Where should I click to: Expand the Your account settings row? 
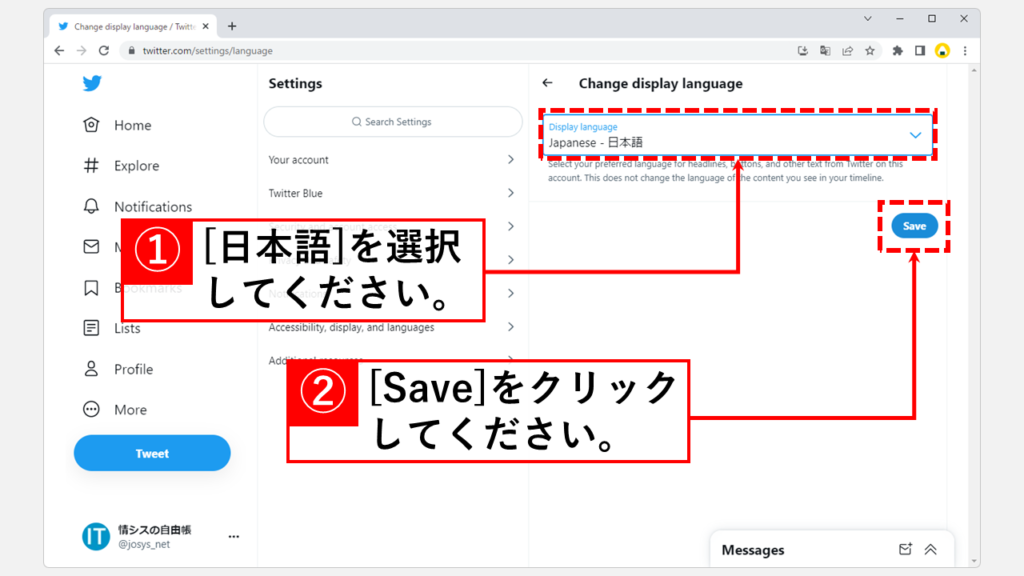coord(392,160)
